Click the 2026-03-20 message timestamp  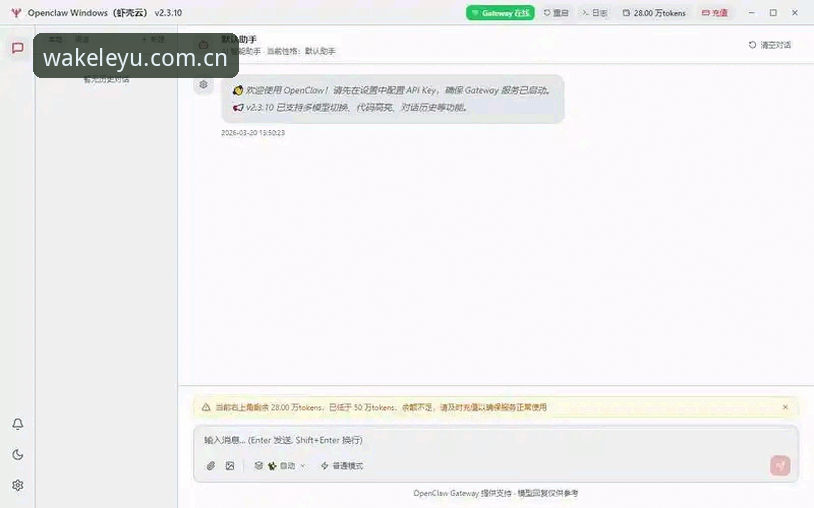coord(253,133)
